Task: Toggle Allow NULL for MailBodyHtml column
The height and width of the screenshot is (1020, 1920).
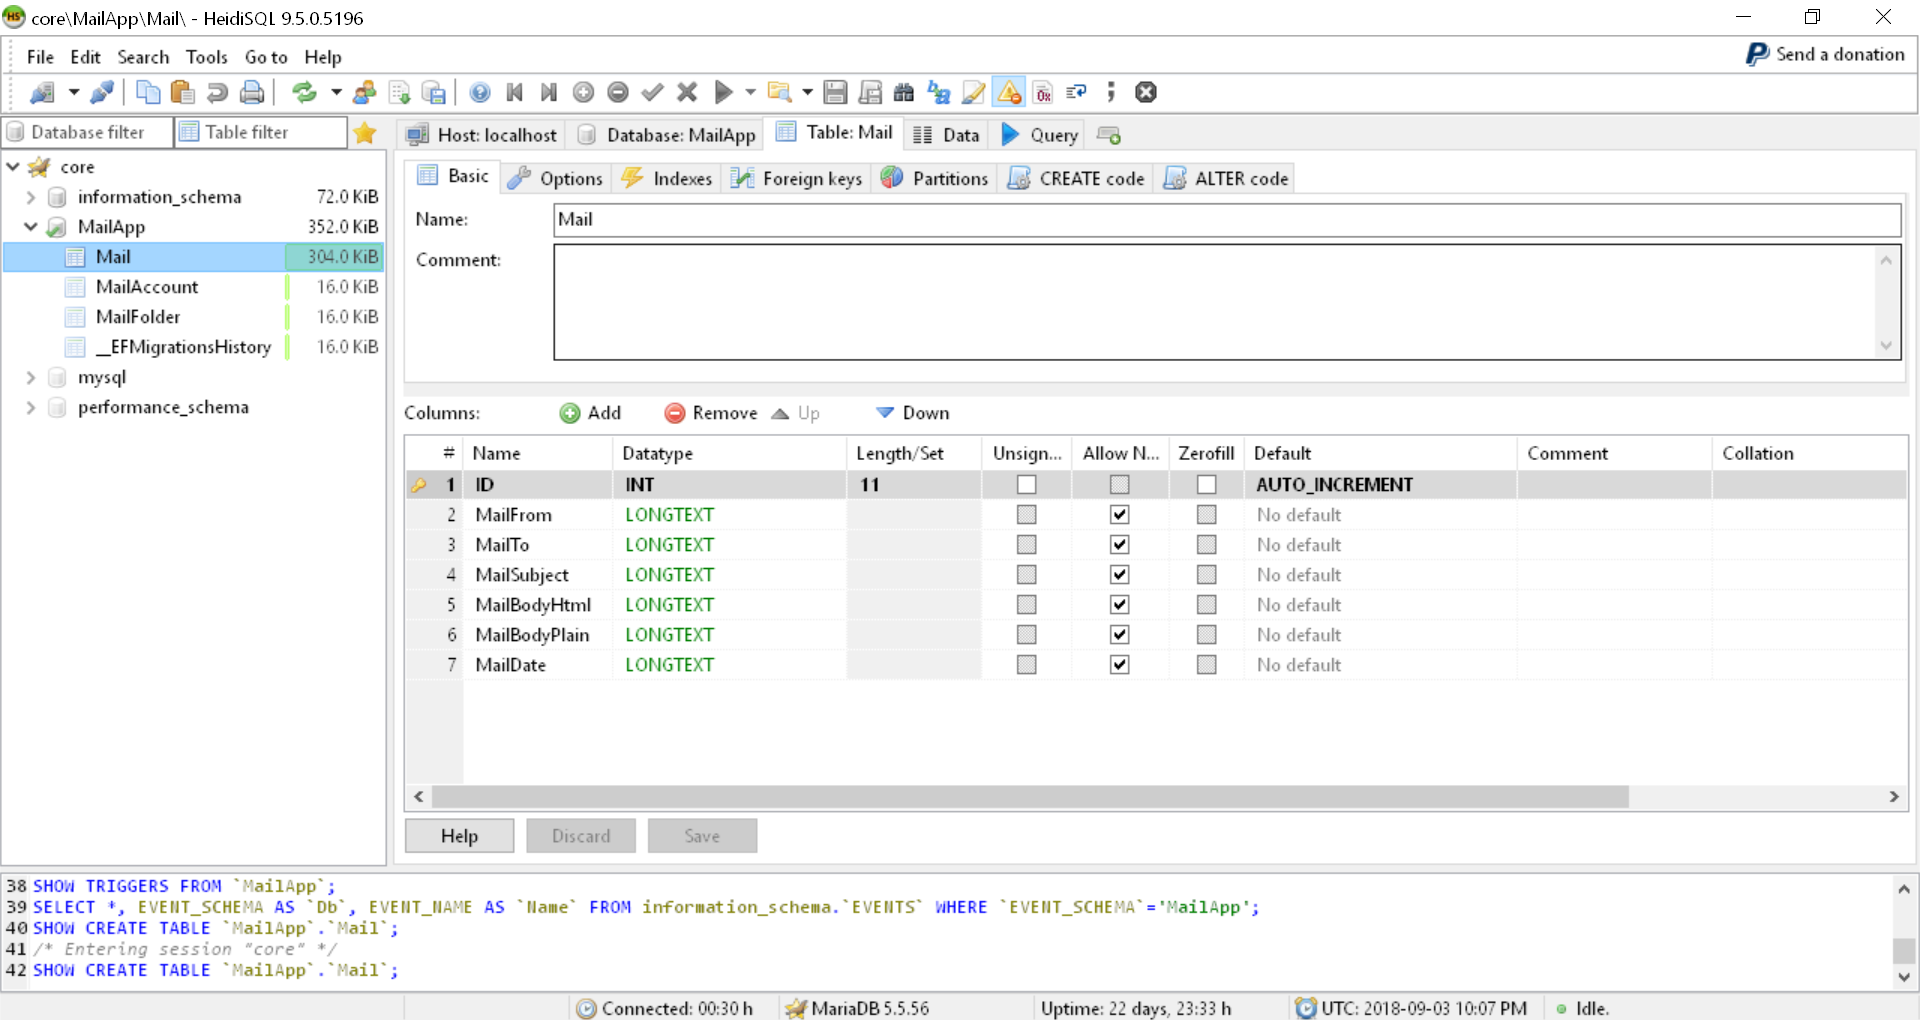Action: click(1119, 605)
